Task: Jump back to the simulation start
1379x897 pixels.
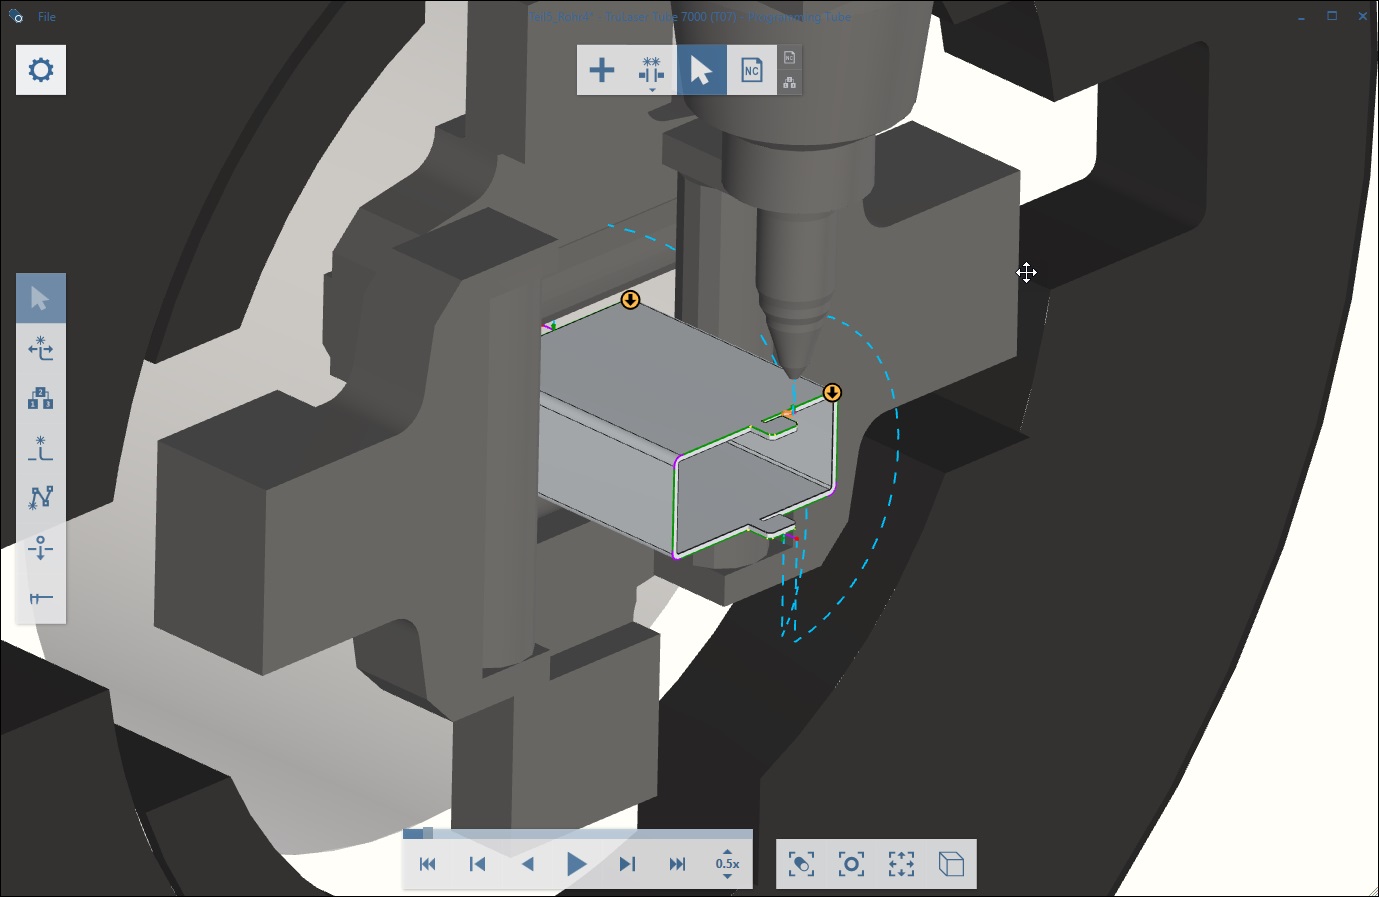Action: click(428, 864)
